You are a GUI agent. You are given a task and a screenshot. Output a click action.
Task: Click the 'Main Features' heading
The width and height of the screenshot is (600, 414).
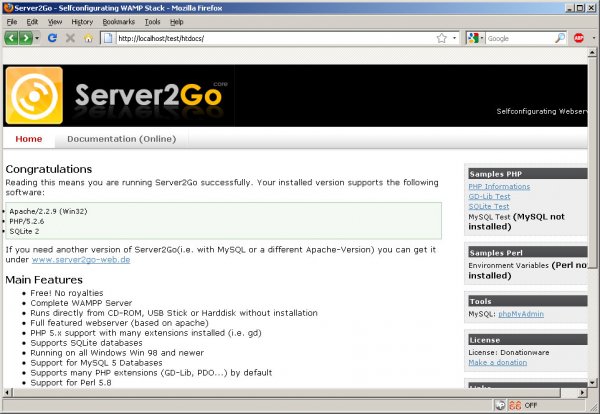pyautogui.click(x=44, y=280)
